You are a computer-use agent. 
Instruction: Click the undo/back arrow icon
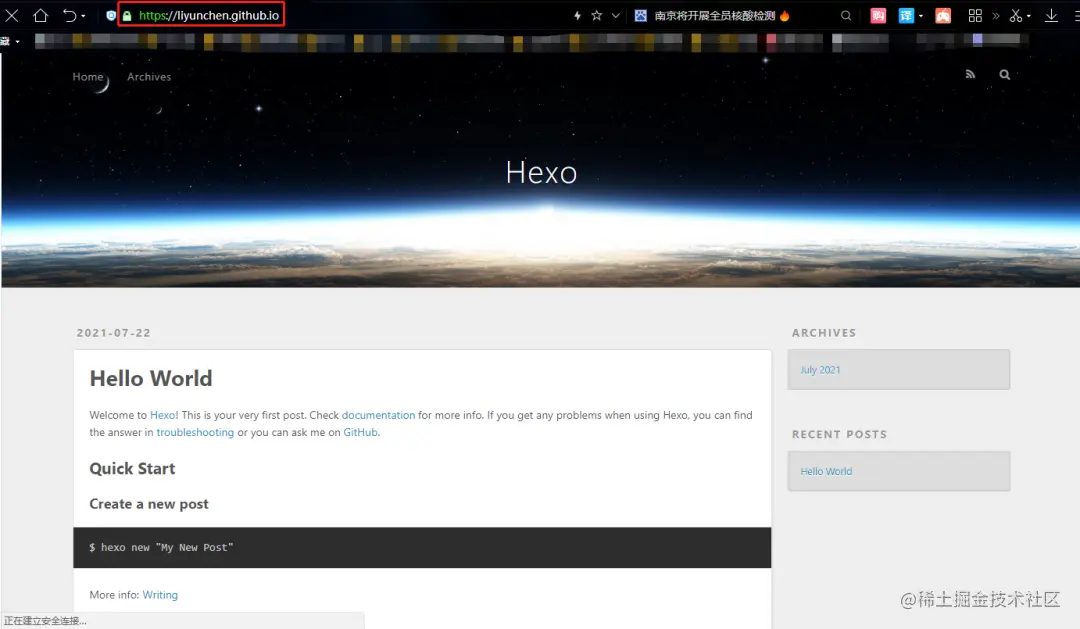[x=70, y=15]
